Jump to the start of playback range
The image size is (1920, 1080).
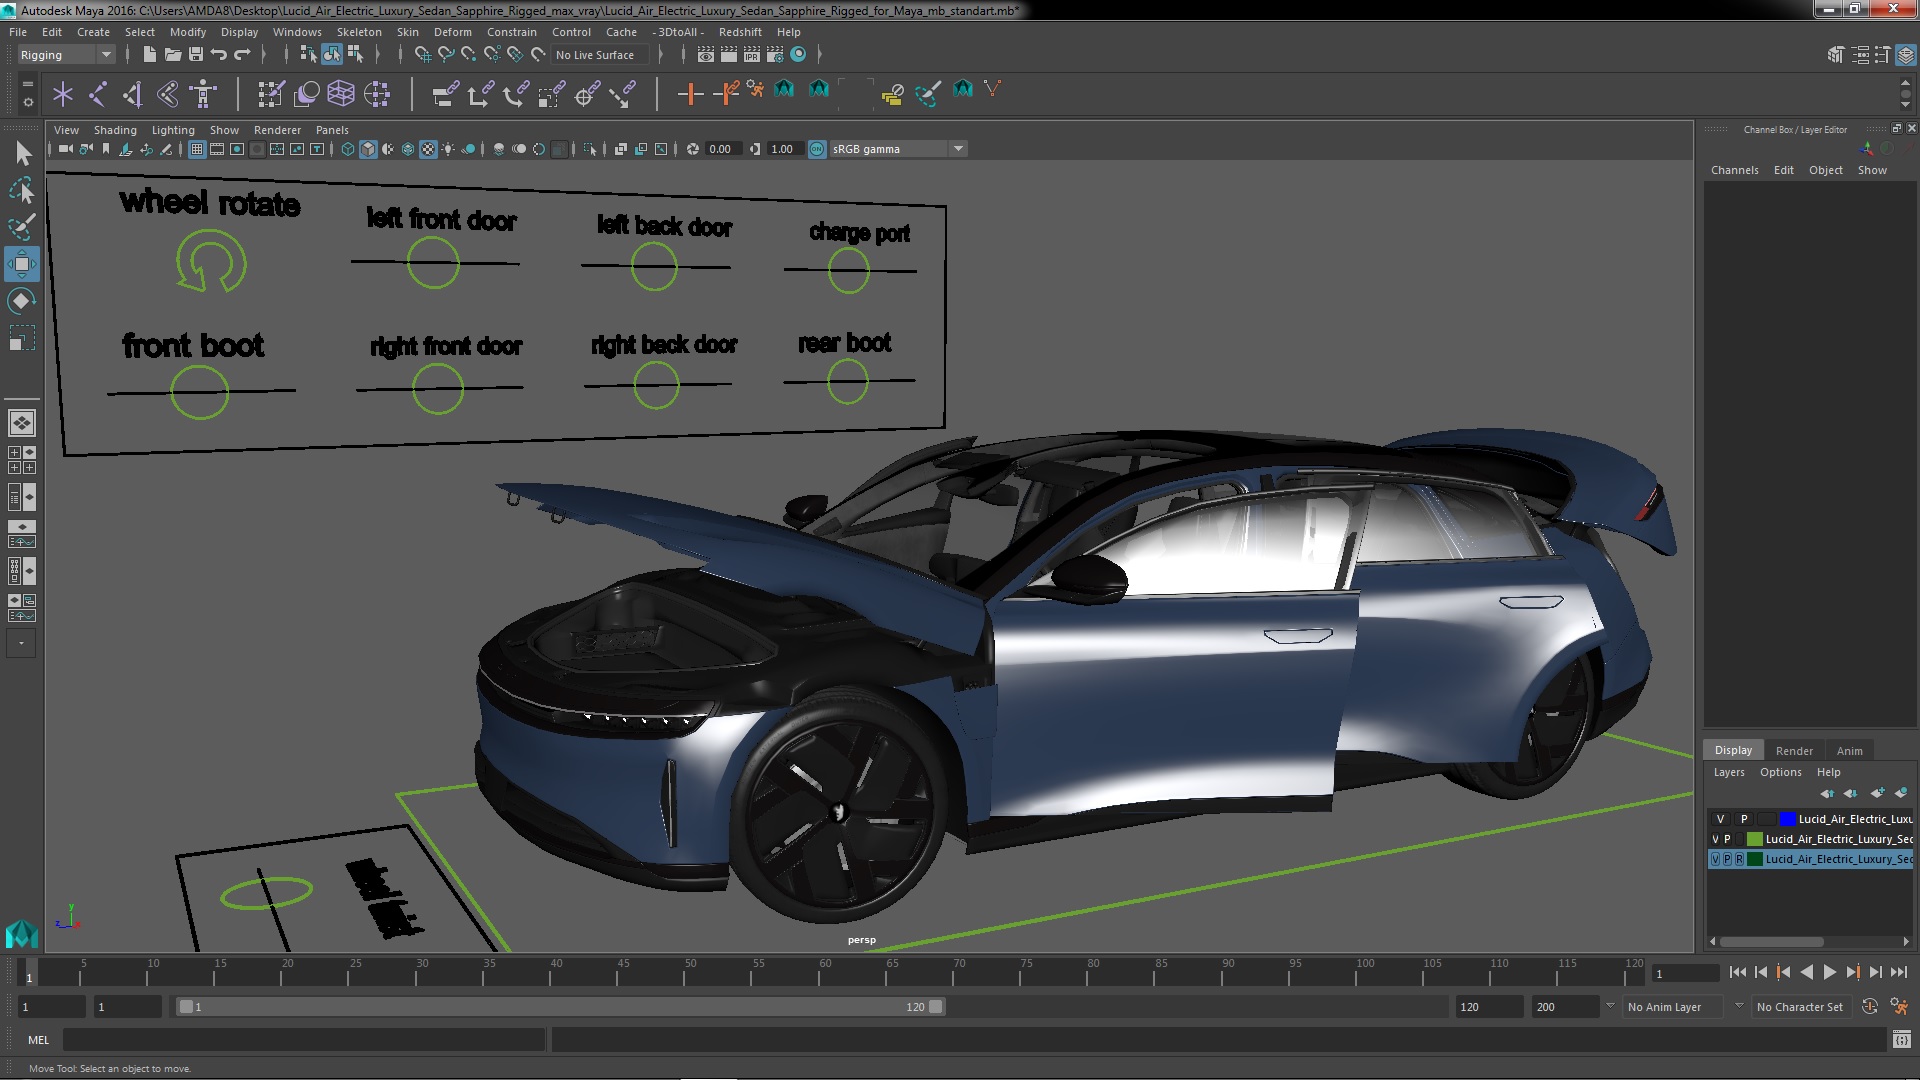1737,972
